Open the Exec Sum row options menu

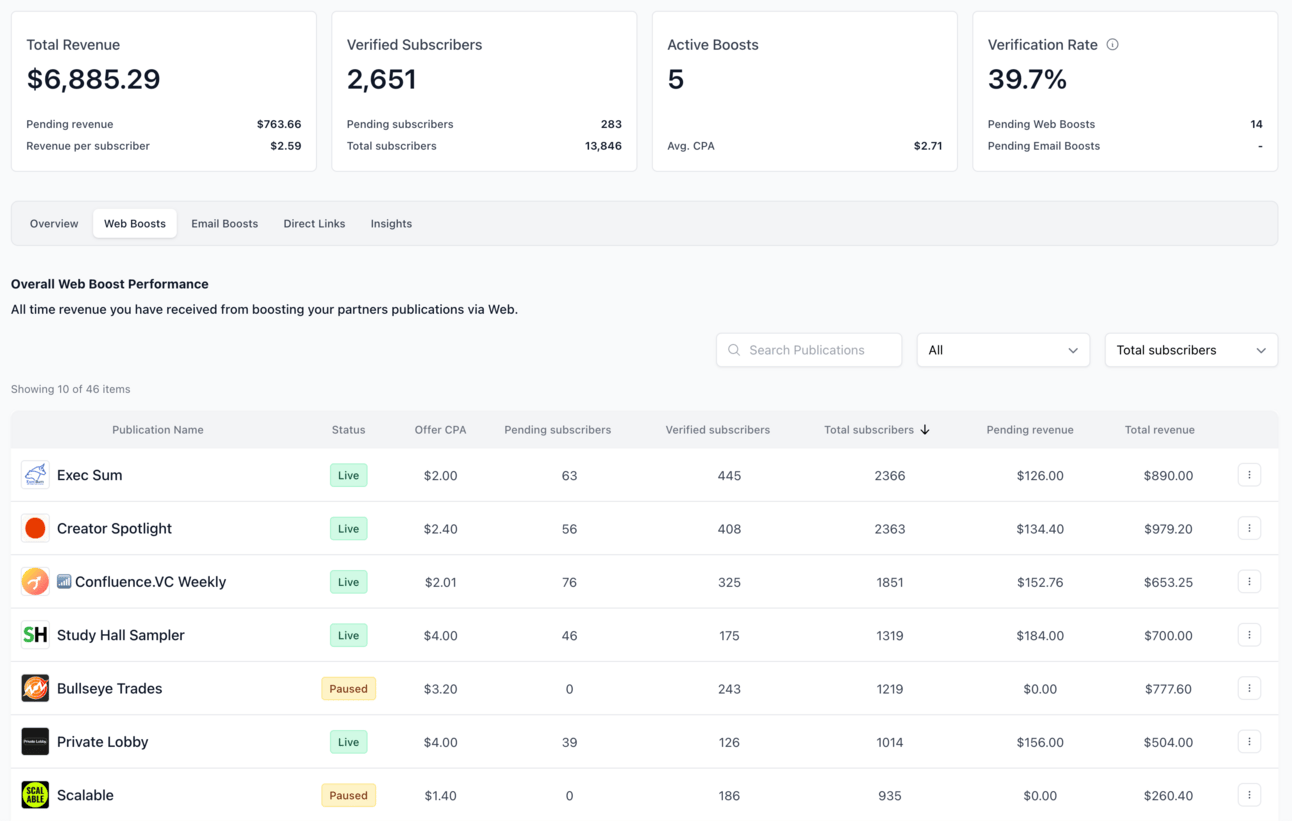[1249, 475]
